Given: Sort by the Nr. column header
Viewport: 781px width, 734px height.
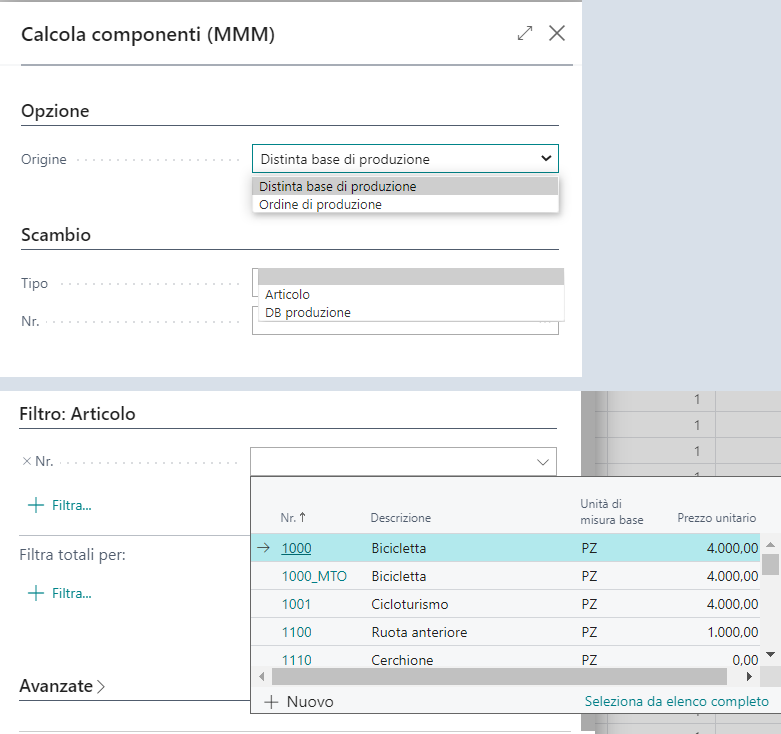Looking at the screenshot, I should click(293, 518).
